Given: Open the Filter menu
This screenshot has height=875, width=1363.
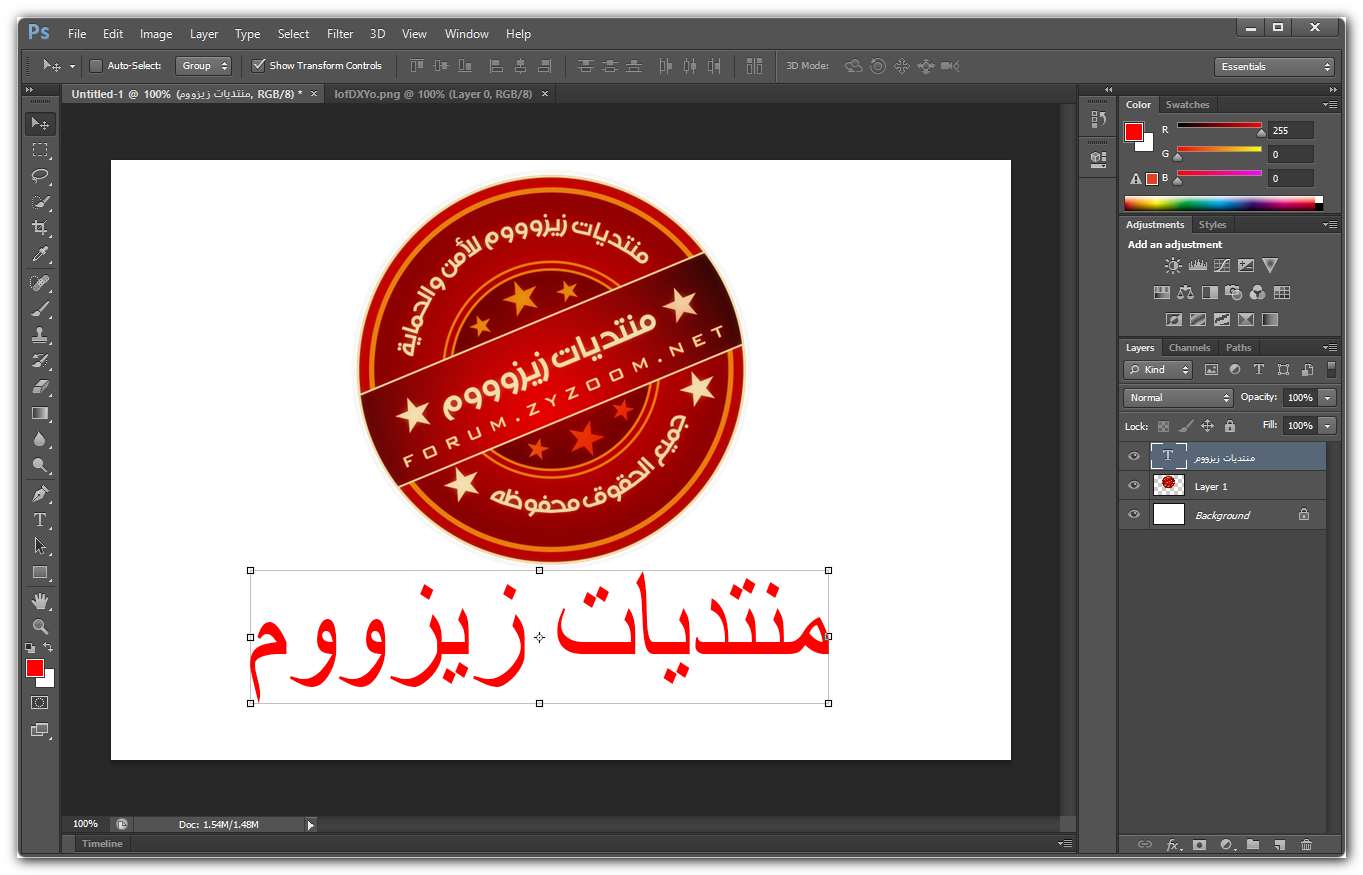Looking at the screenshot, I should tap(340, 34).
